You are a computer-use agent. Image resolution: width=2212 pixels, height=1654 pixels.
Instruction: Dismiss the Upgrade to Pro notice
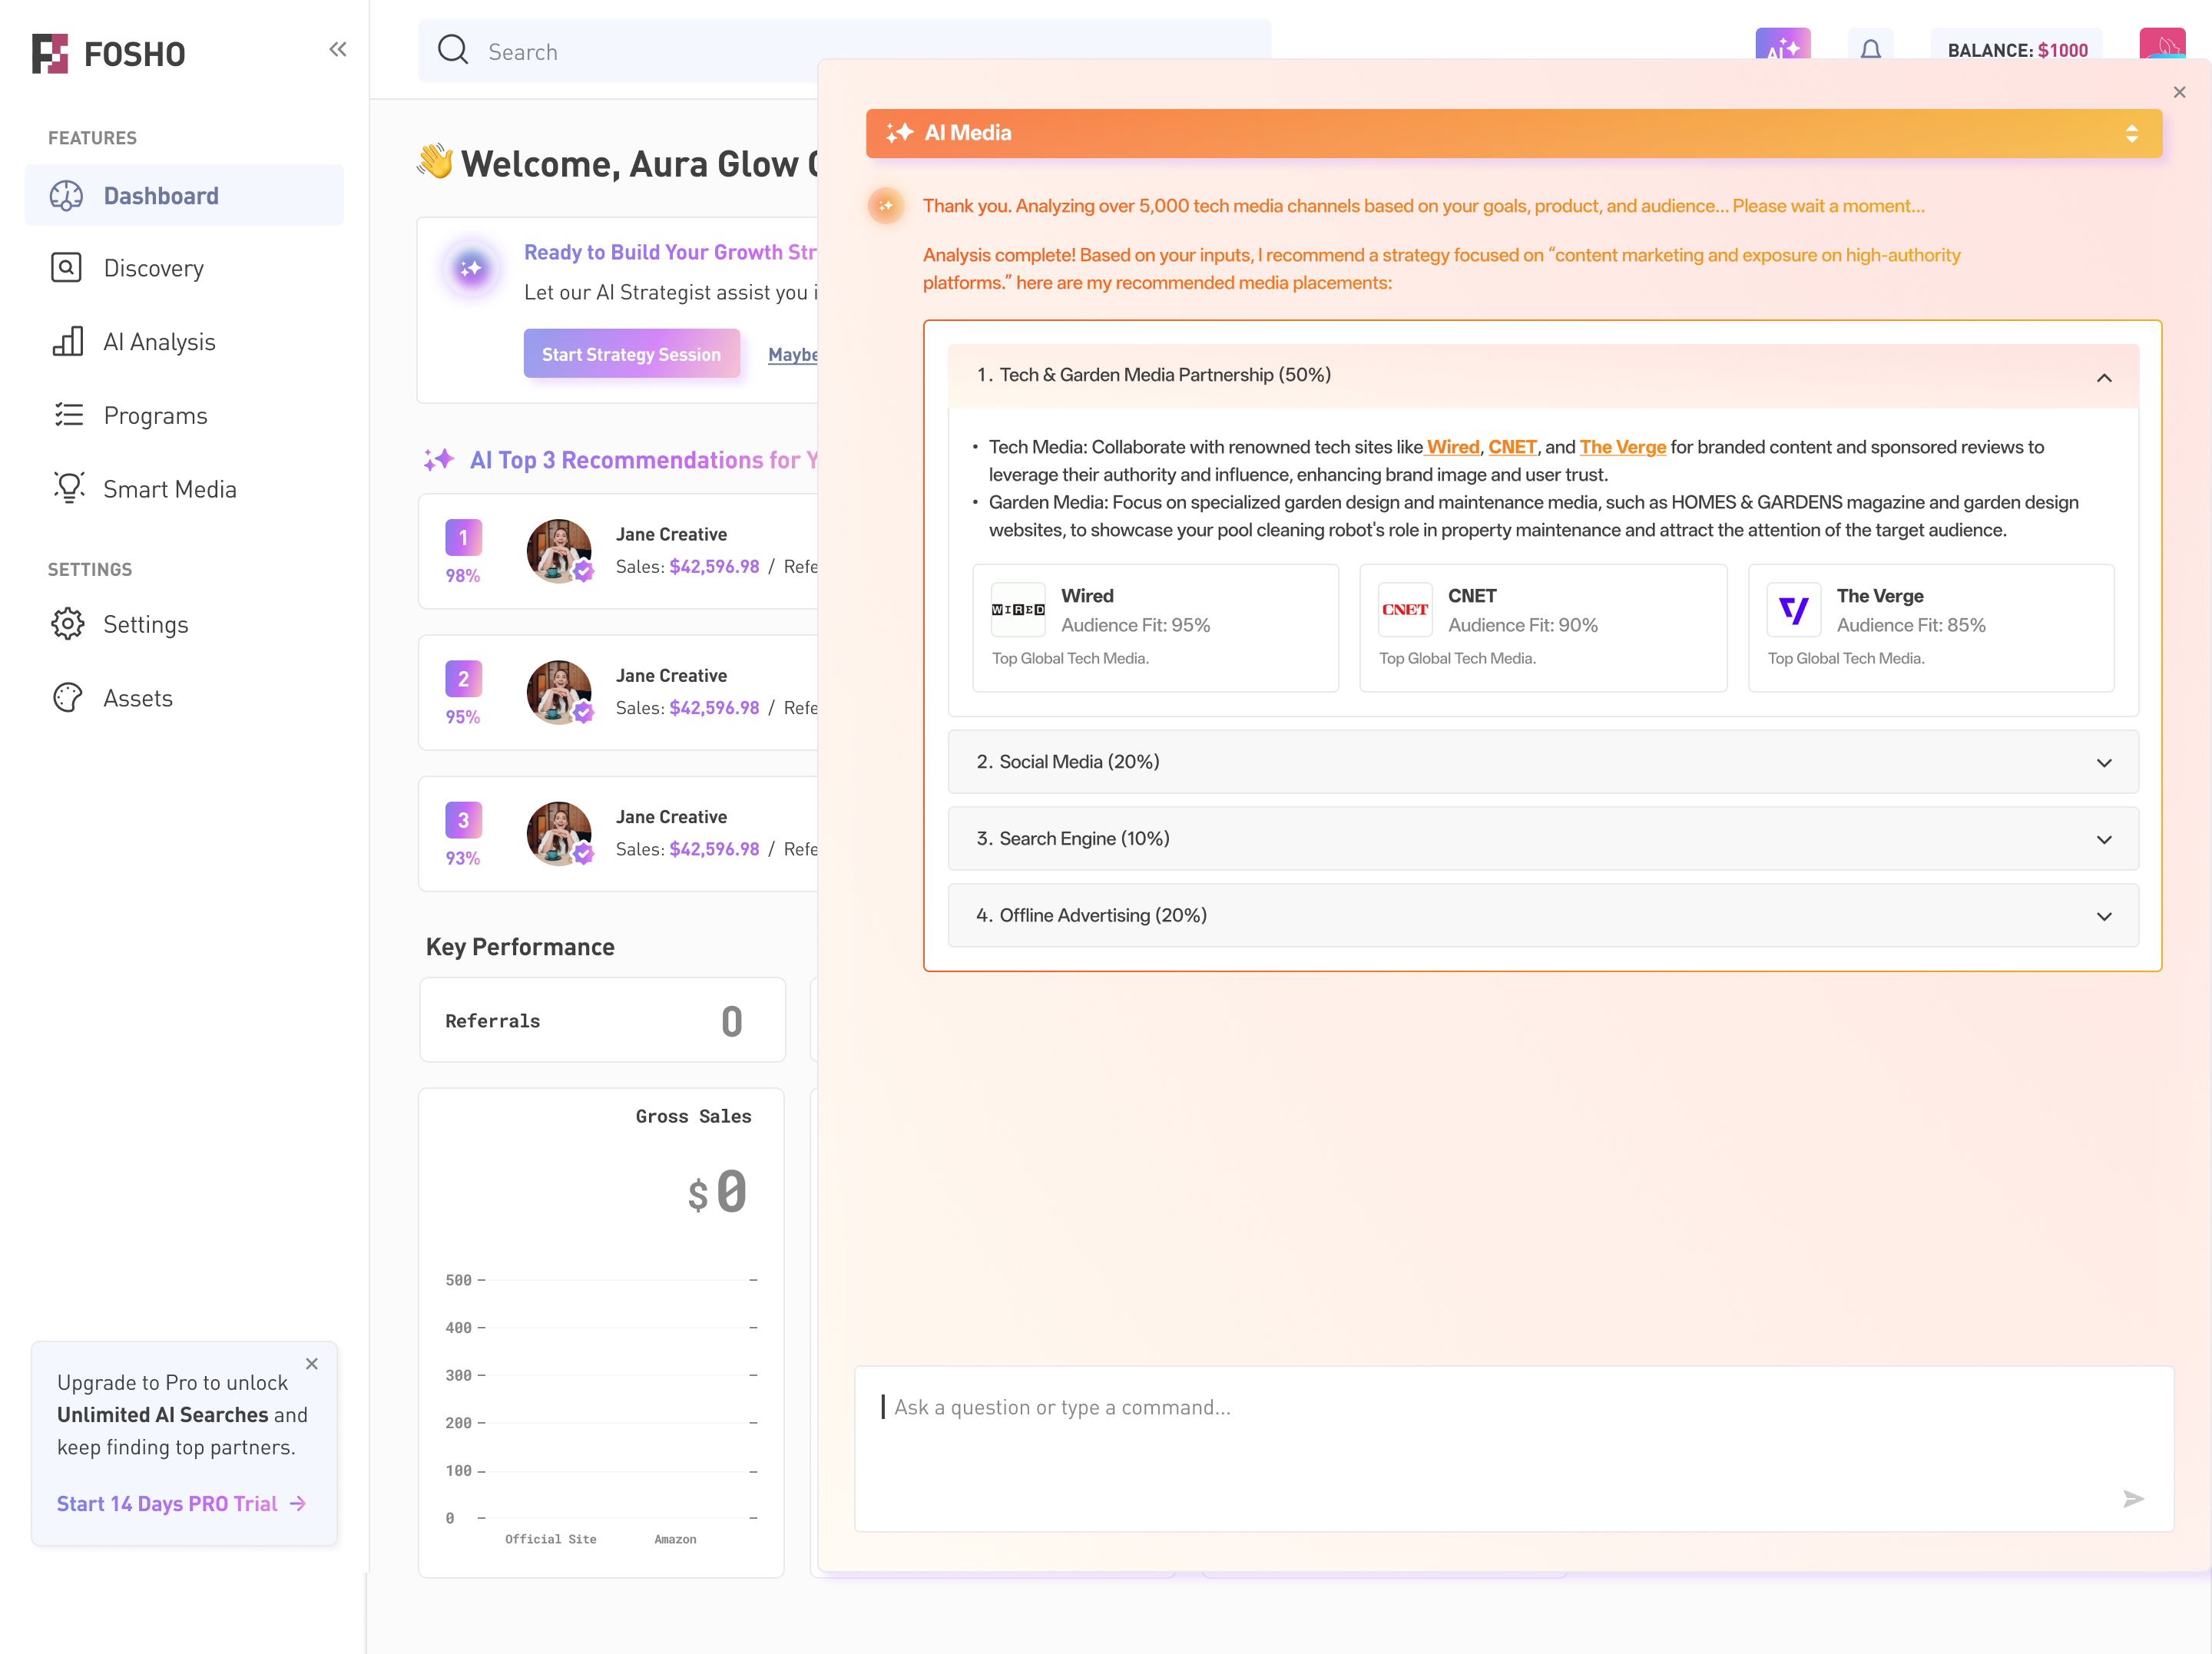point(312,1364)
